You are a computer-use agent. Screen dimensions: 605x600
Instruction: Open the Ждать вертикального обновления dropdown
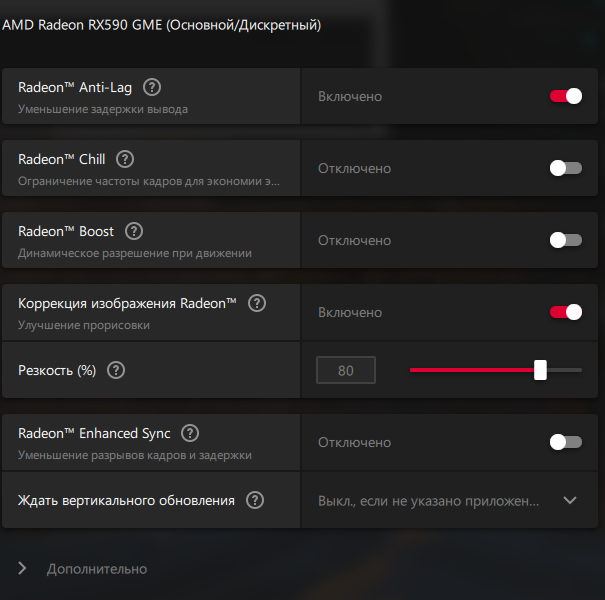[x=450, y=500]
